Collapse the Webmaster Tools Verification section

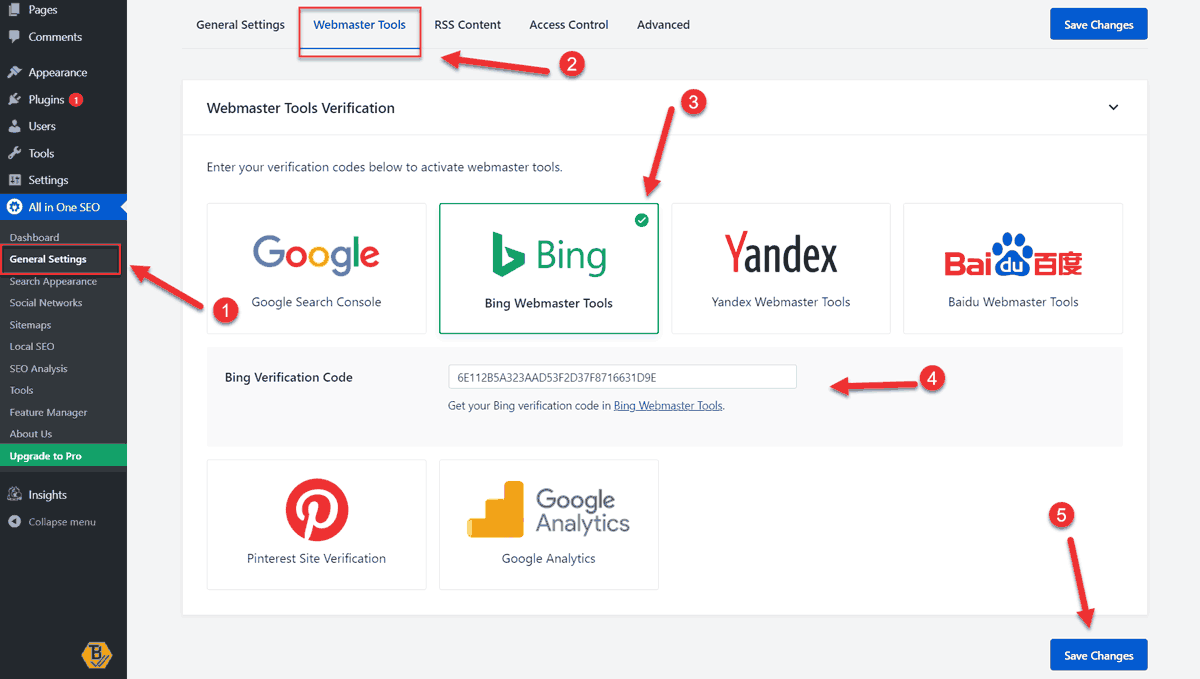pos(1113,107)
